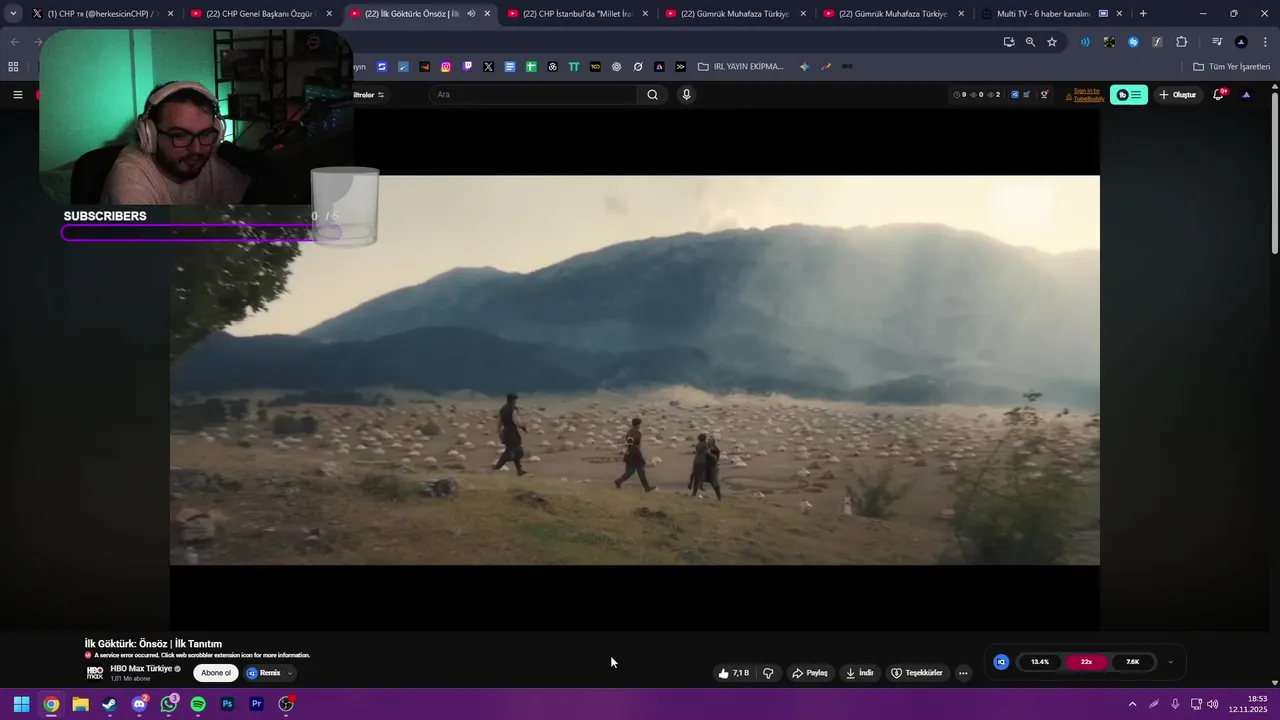Open WhatsApp from the taskbar
The height and width of the screenshot is (720, 1280).
(169, 704)
